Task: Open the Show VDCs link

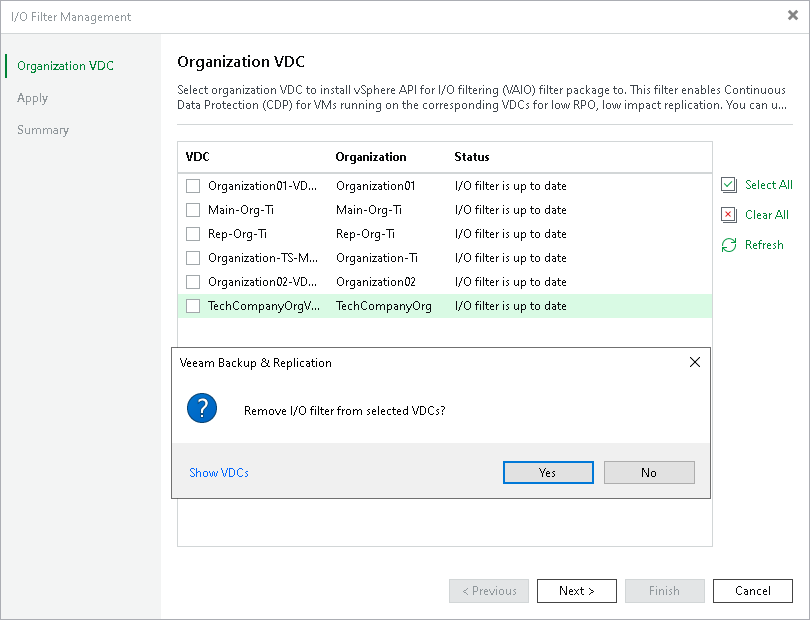Action: [x=219, y=473]
